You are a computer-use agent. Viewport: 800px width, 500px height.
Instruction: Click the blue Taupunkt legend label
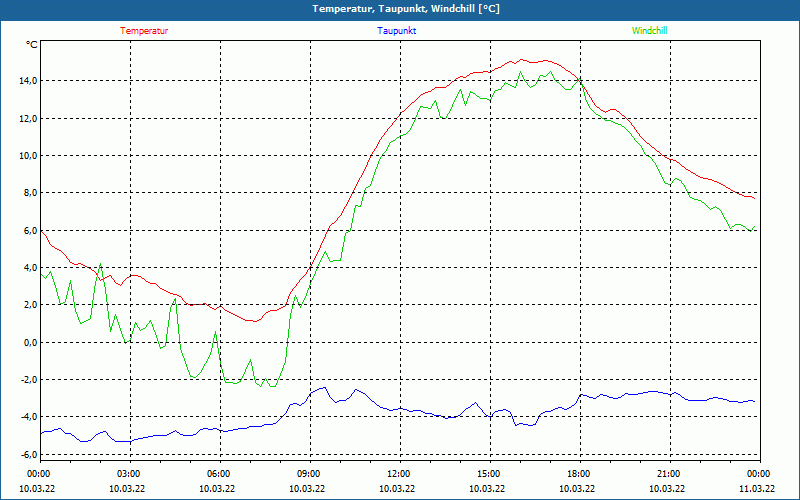397,31
